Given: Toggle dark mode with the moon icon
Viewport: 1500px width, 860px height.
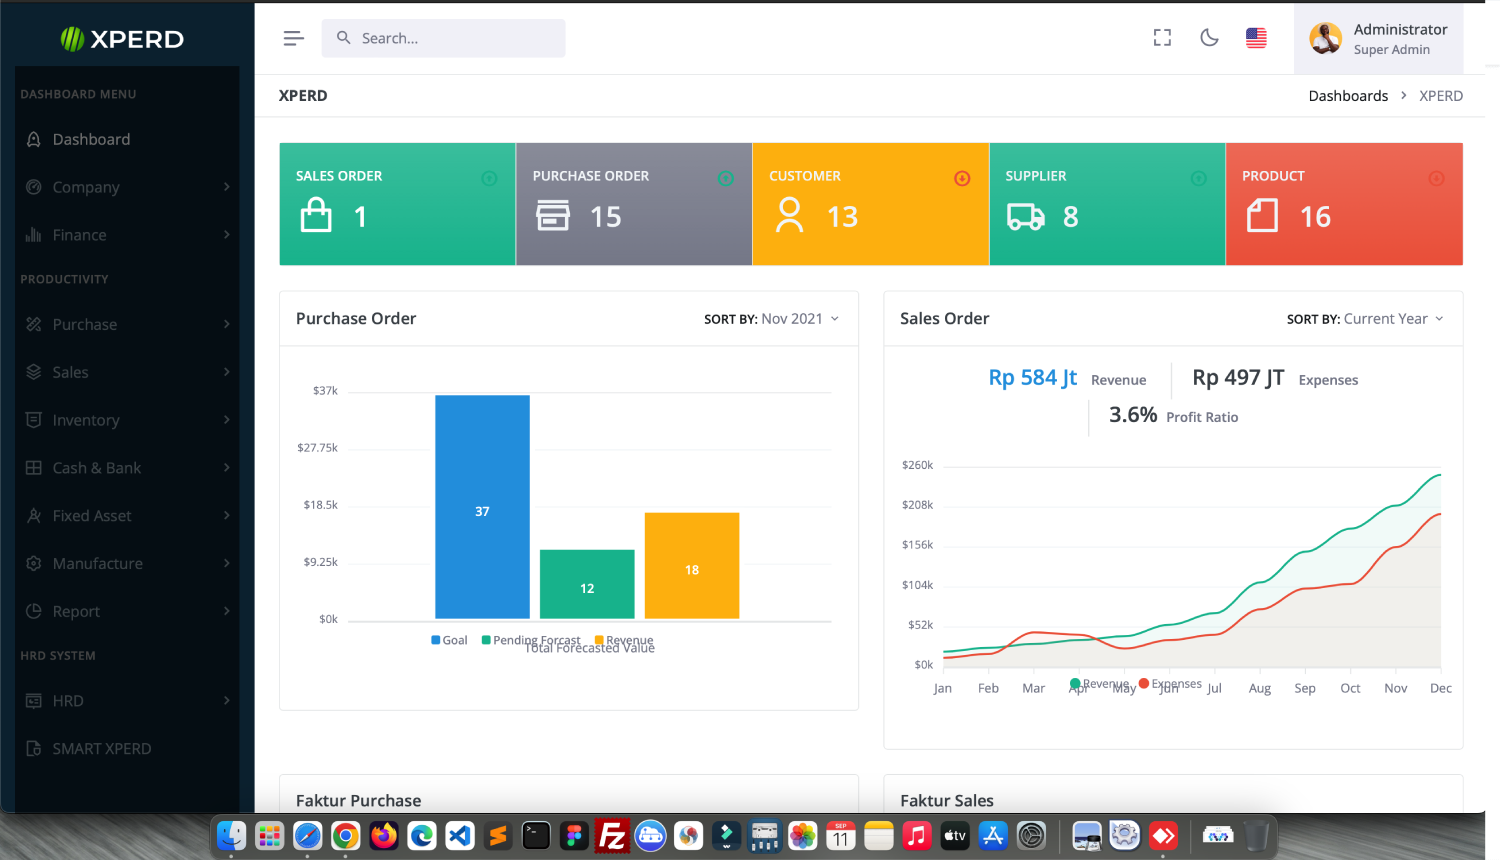Looking at the screenshot, I should tap(1209, 38).
